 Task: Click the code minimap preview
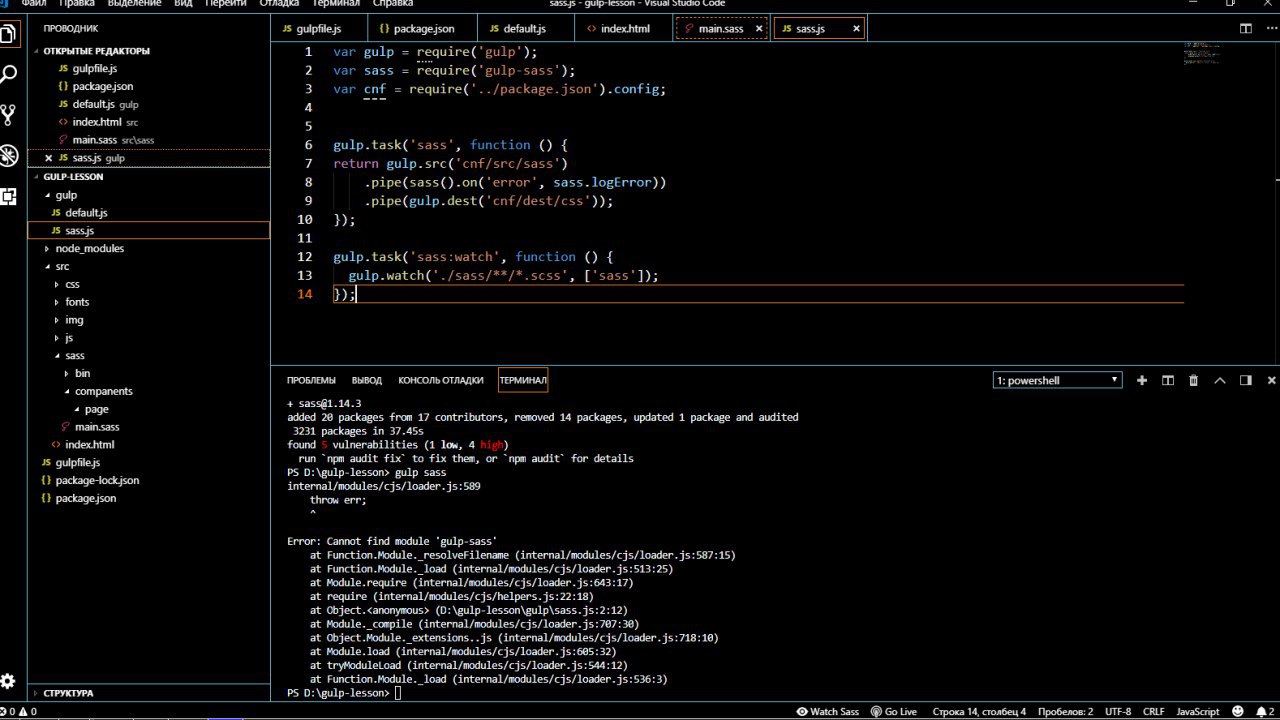point(1203,53)
